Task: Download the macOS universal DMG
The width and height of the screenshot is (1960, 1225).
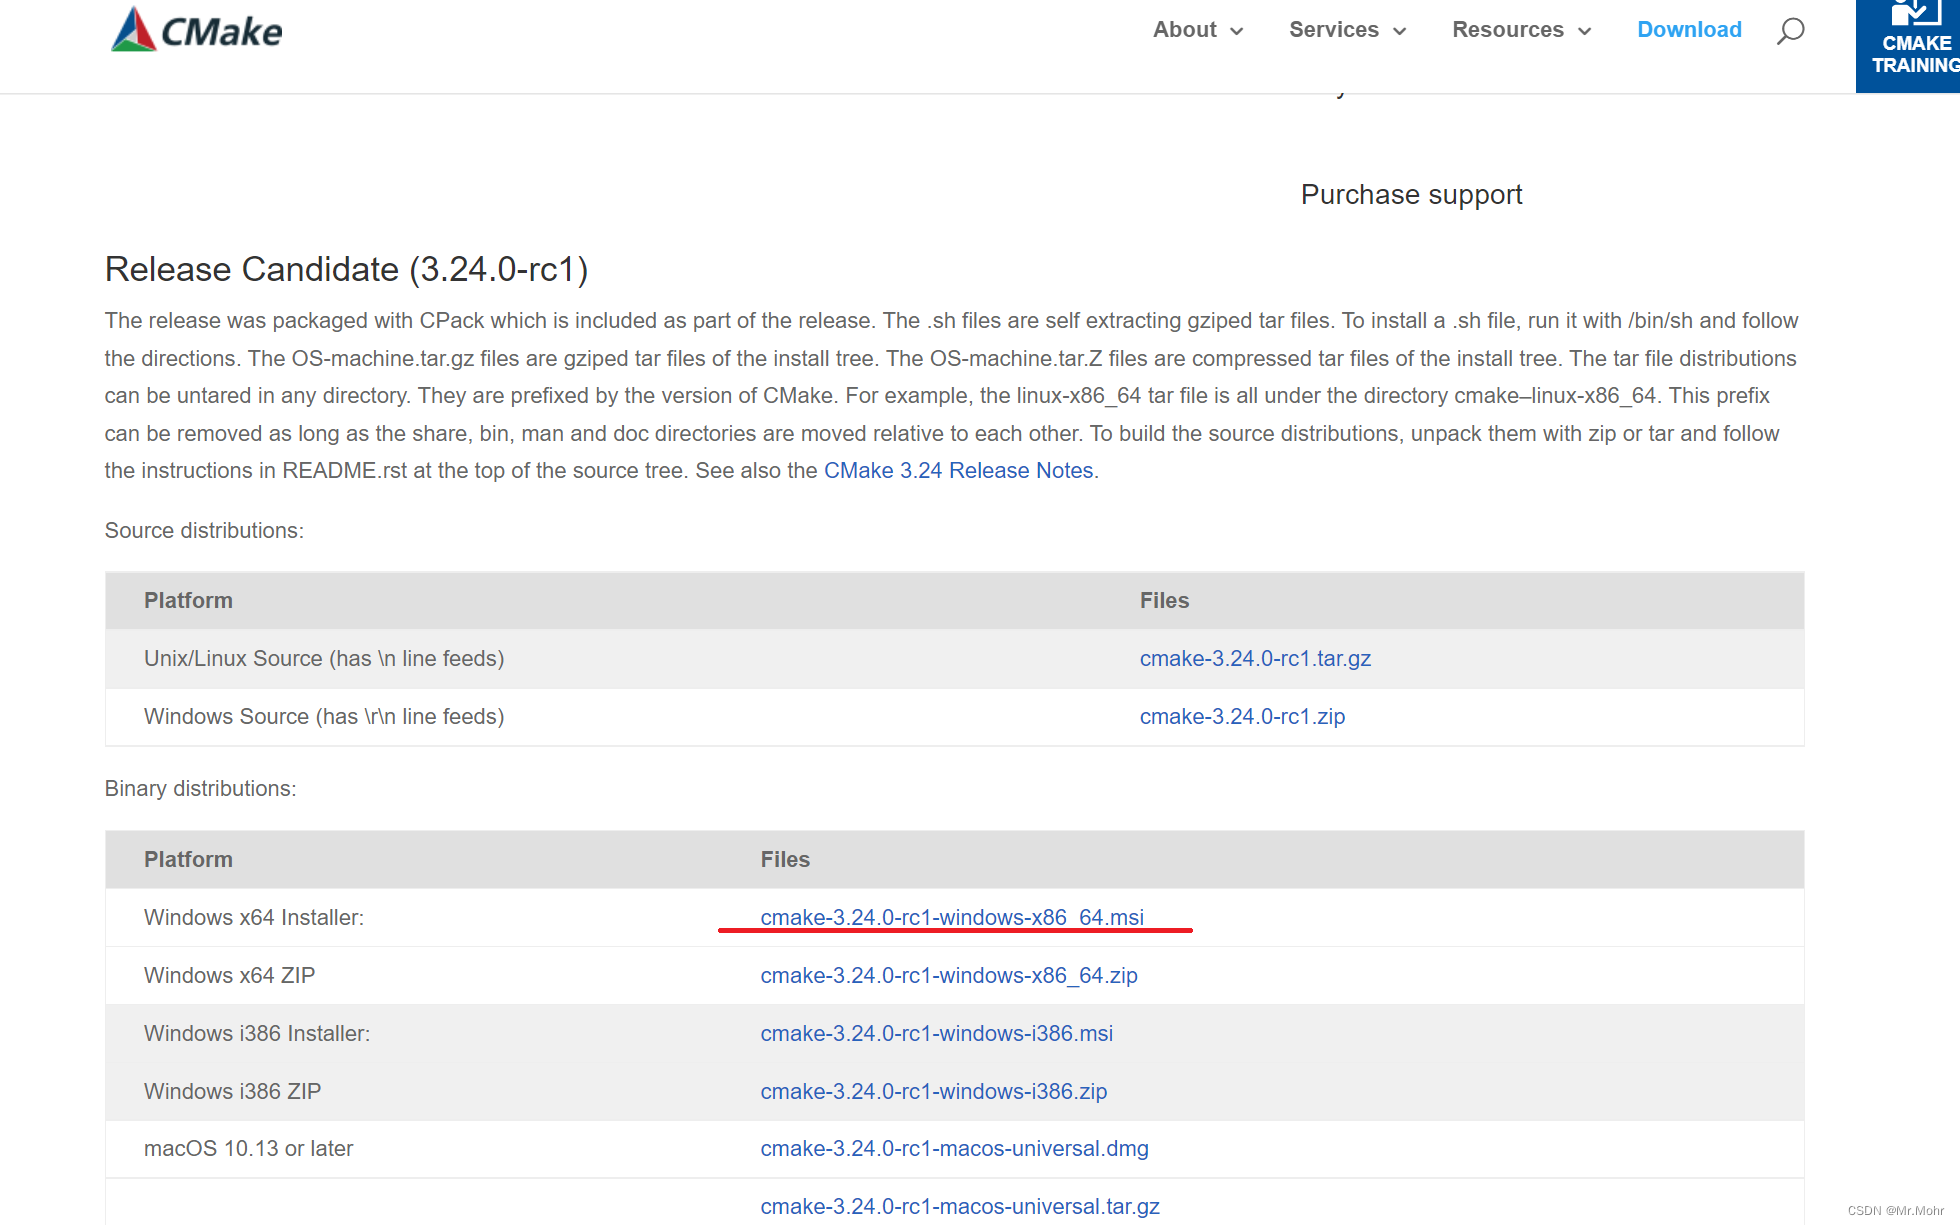Action: 955,1149
